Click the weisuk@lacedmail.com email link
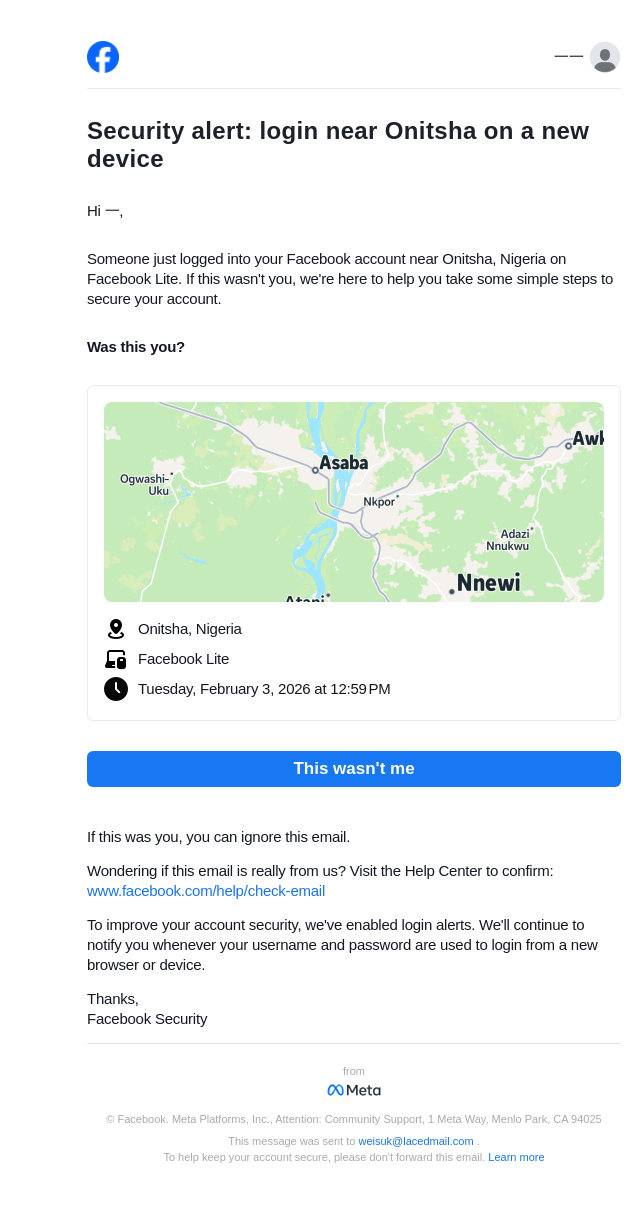The image size is (624, 1213). coord(416,1141)
